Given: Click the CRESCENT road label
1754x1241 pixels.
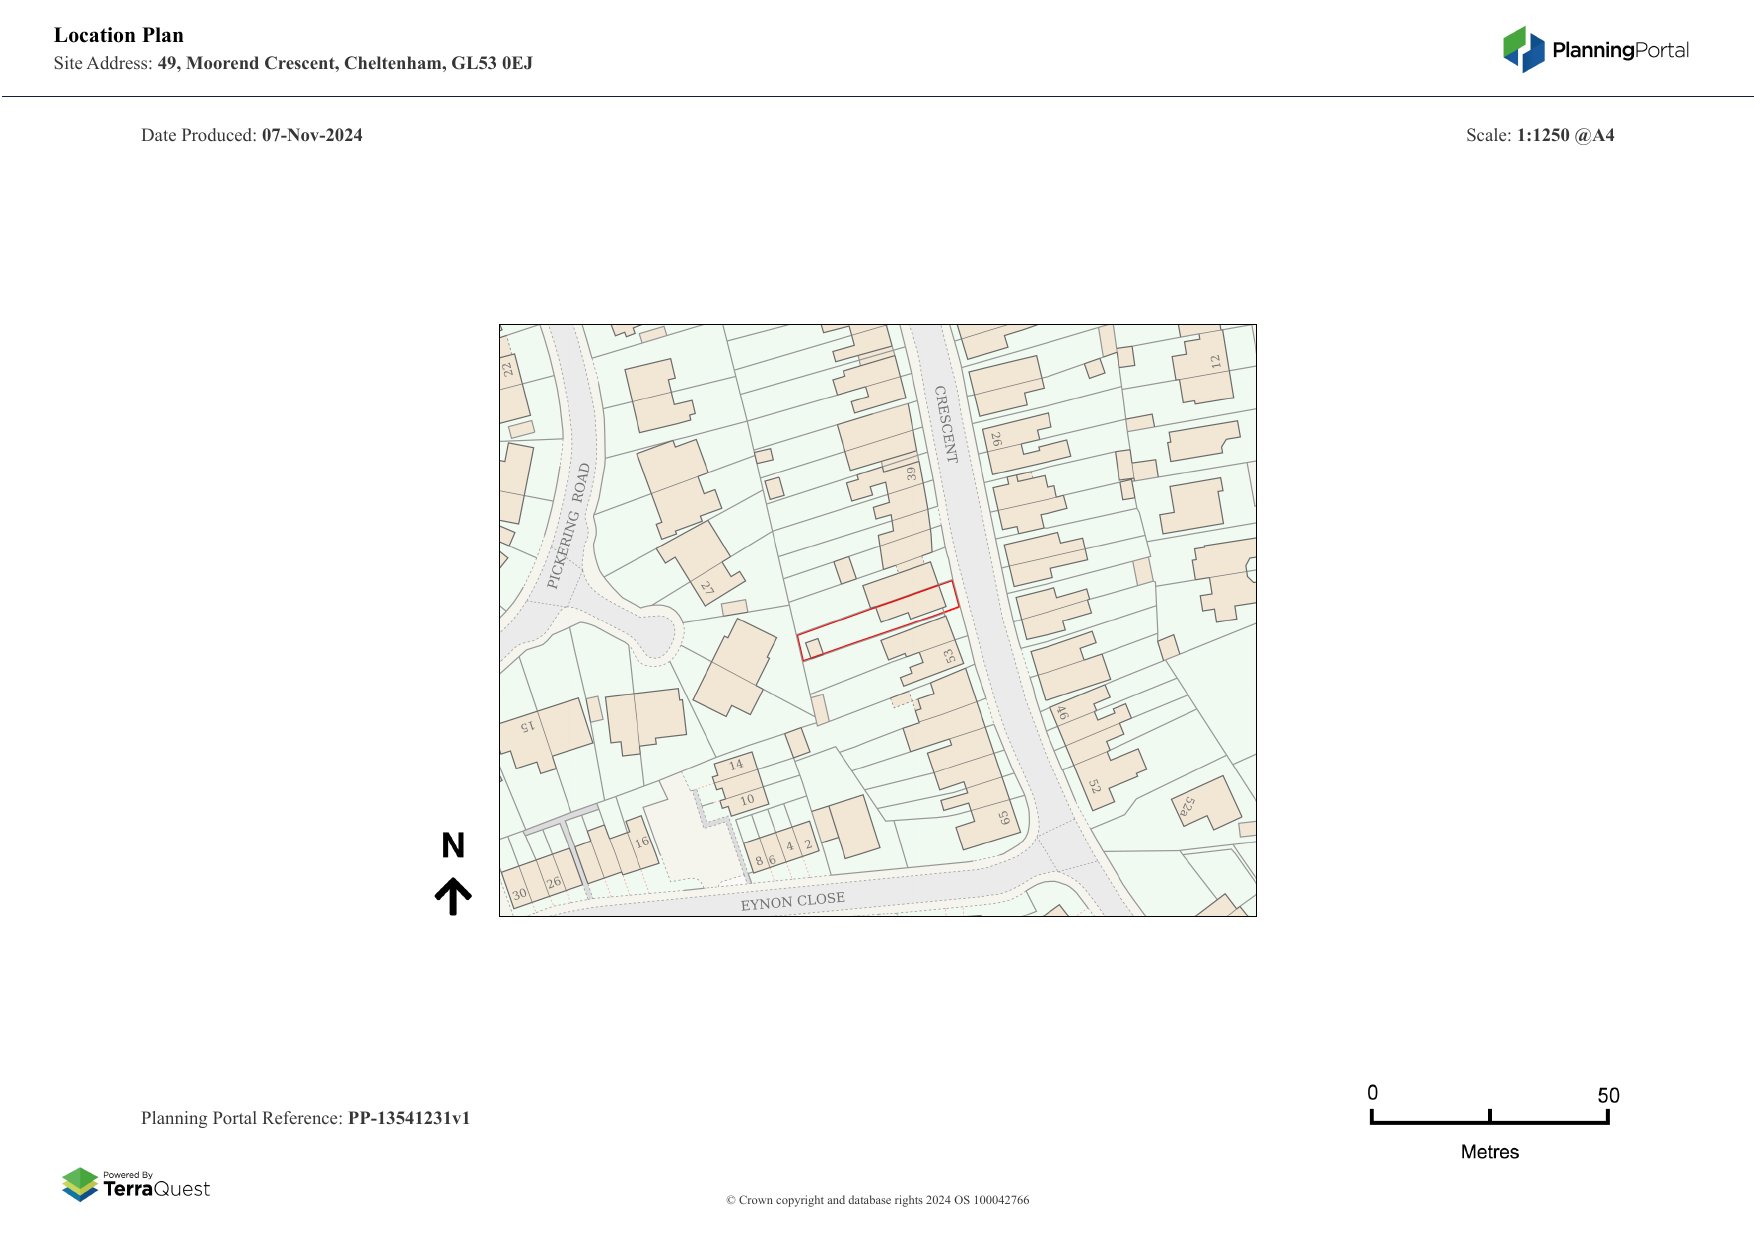Looking at the screenshot, I should click(945, 424).
